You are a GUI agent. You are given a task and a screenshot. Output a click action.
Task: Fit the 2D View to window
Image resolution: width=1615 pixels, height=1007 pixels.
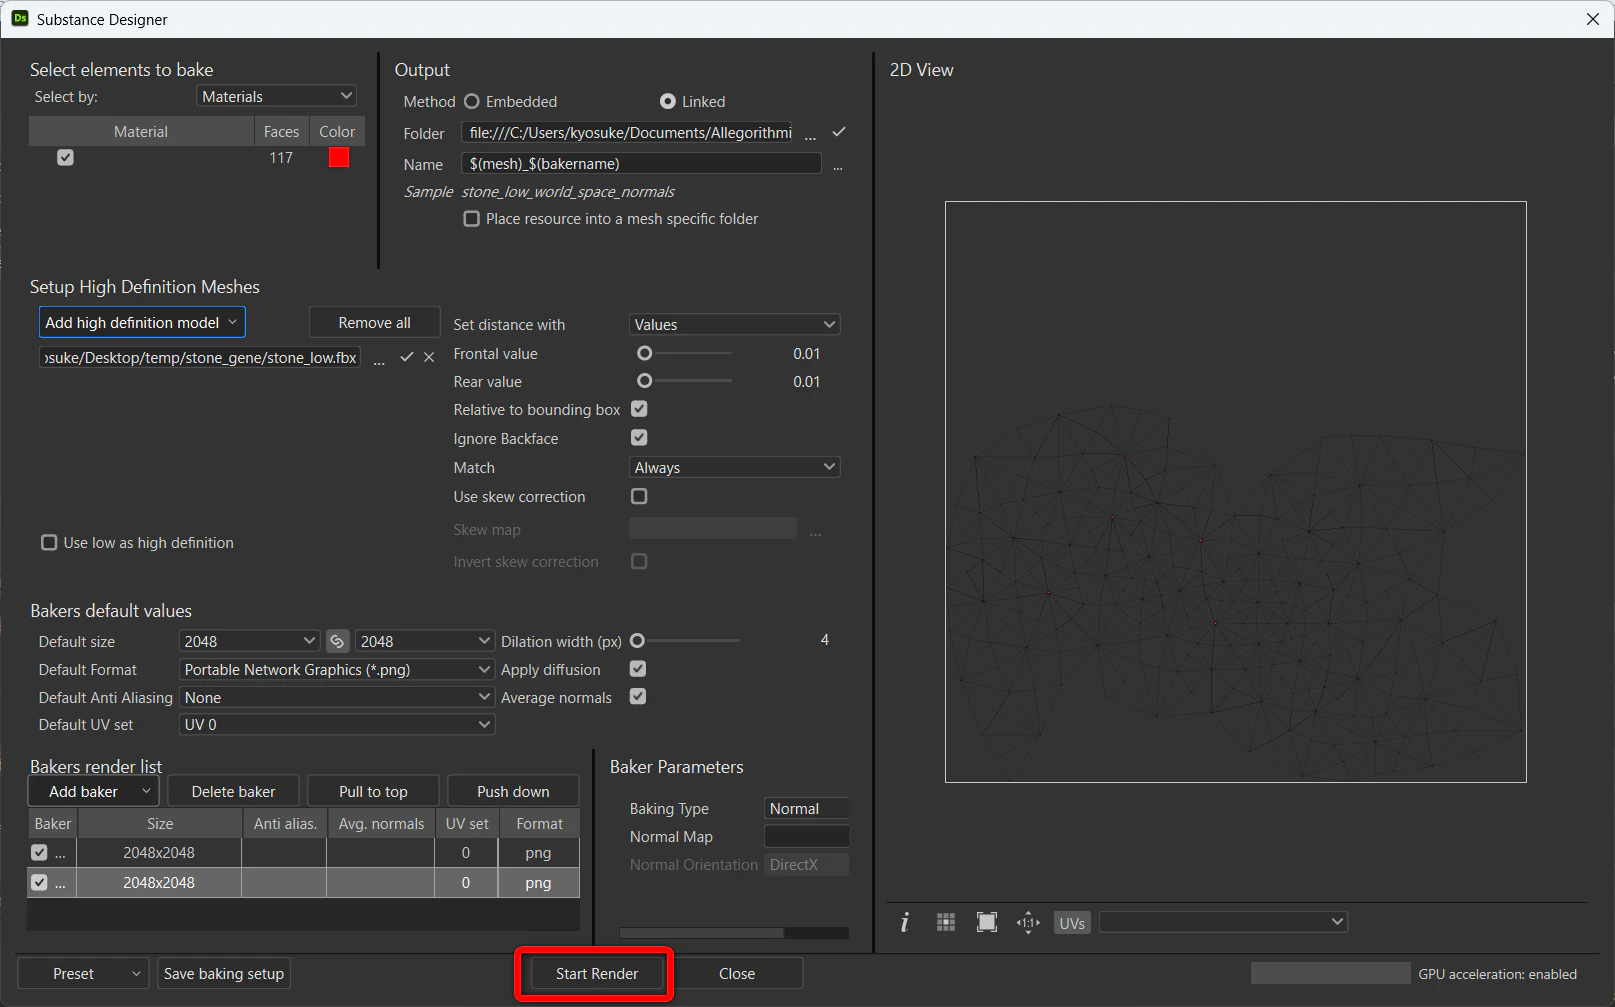click(987, 922)
